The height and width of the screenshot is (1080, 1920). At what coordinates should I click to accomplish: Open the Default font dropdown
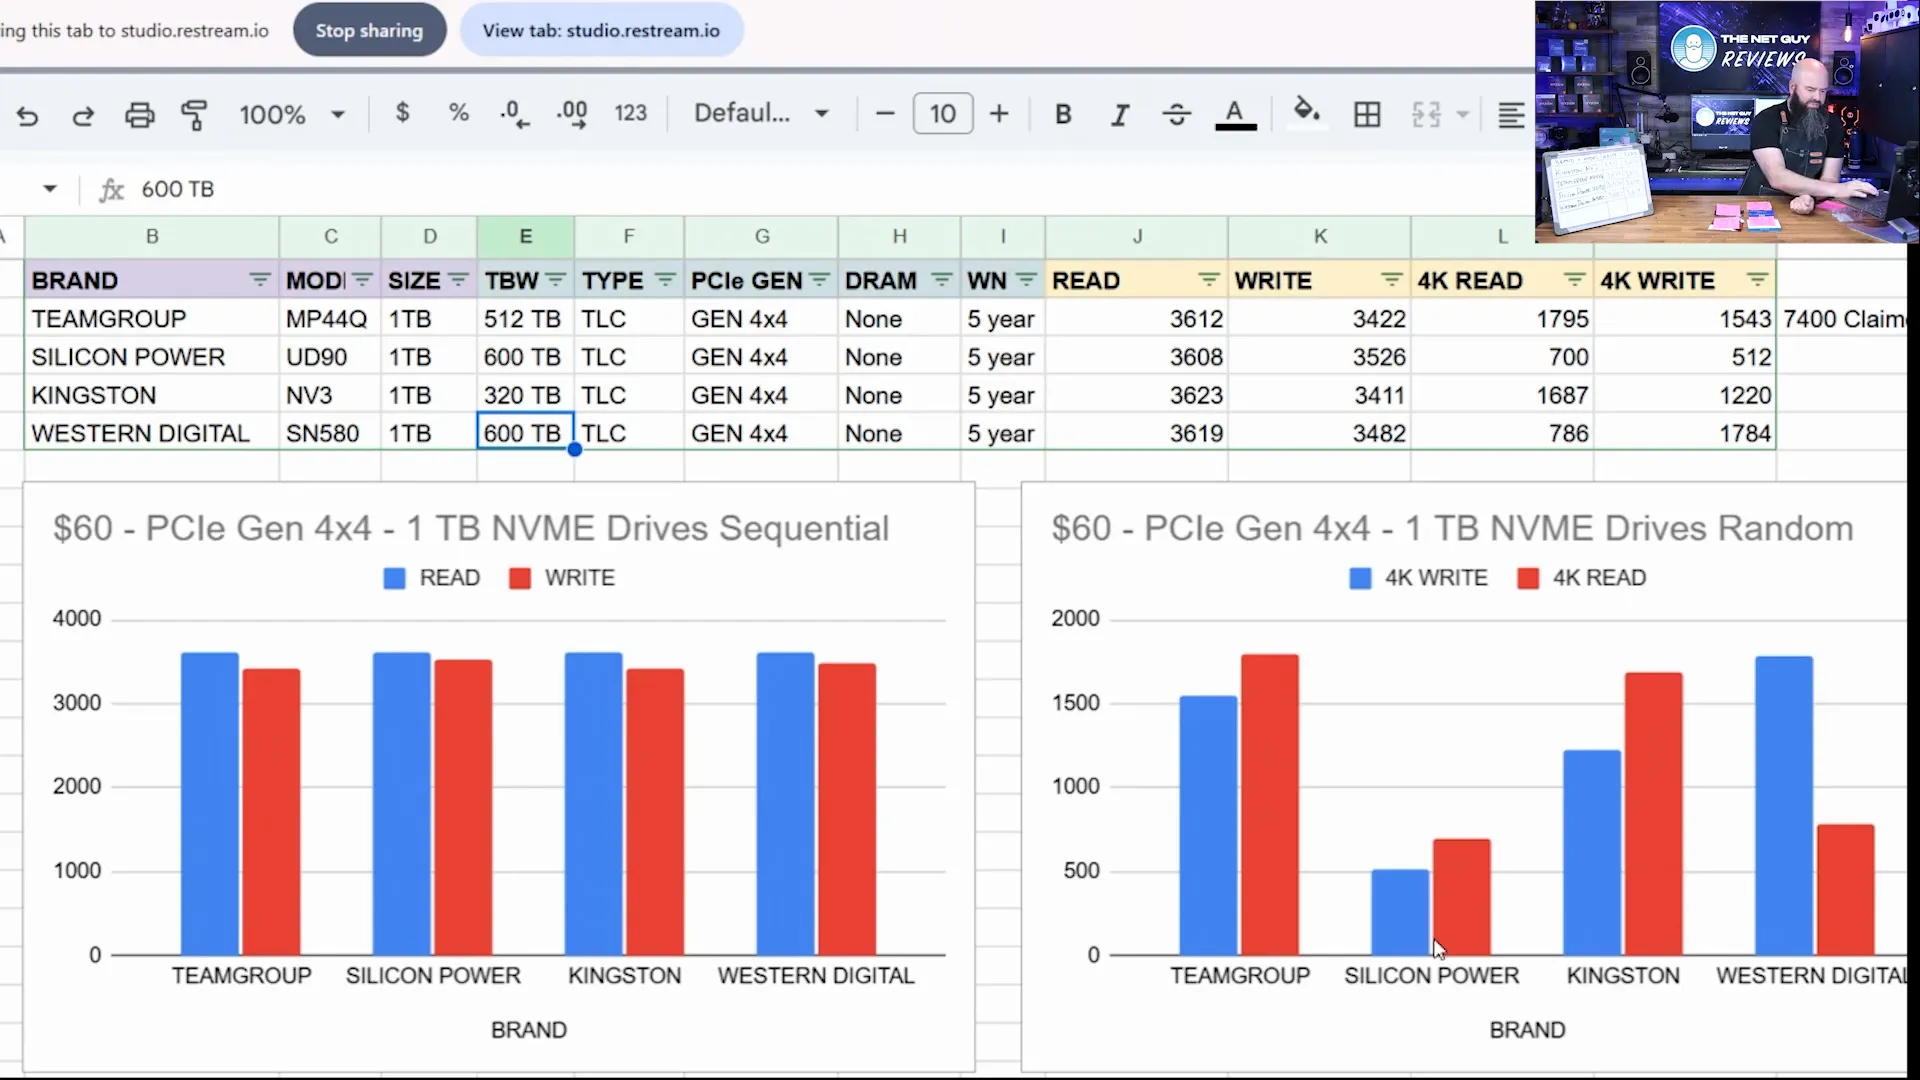click(x=762, y=113)
